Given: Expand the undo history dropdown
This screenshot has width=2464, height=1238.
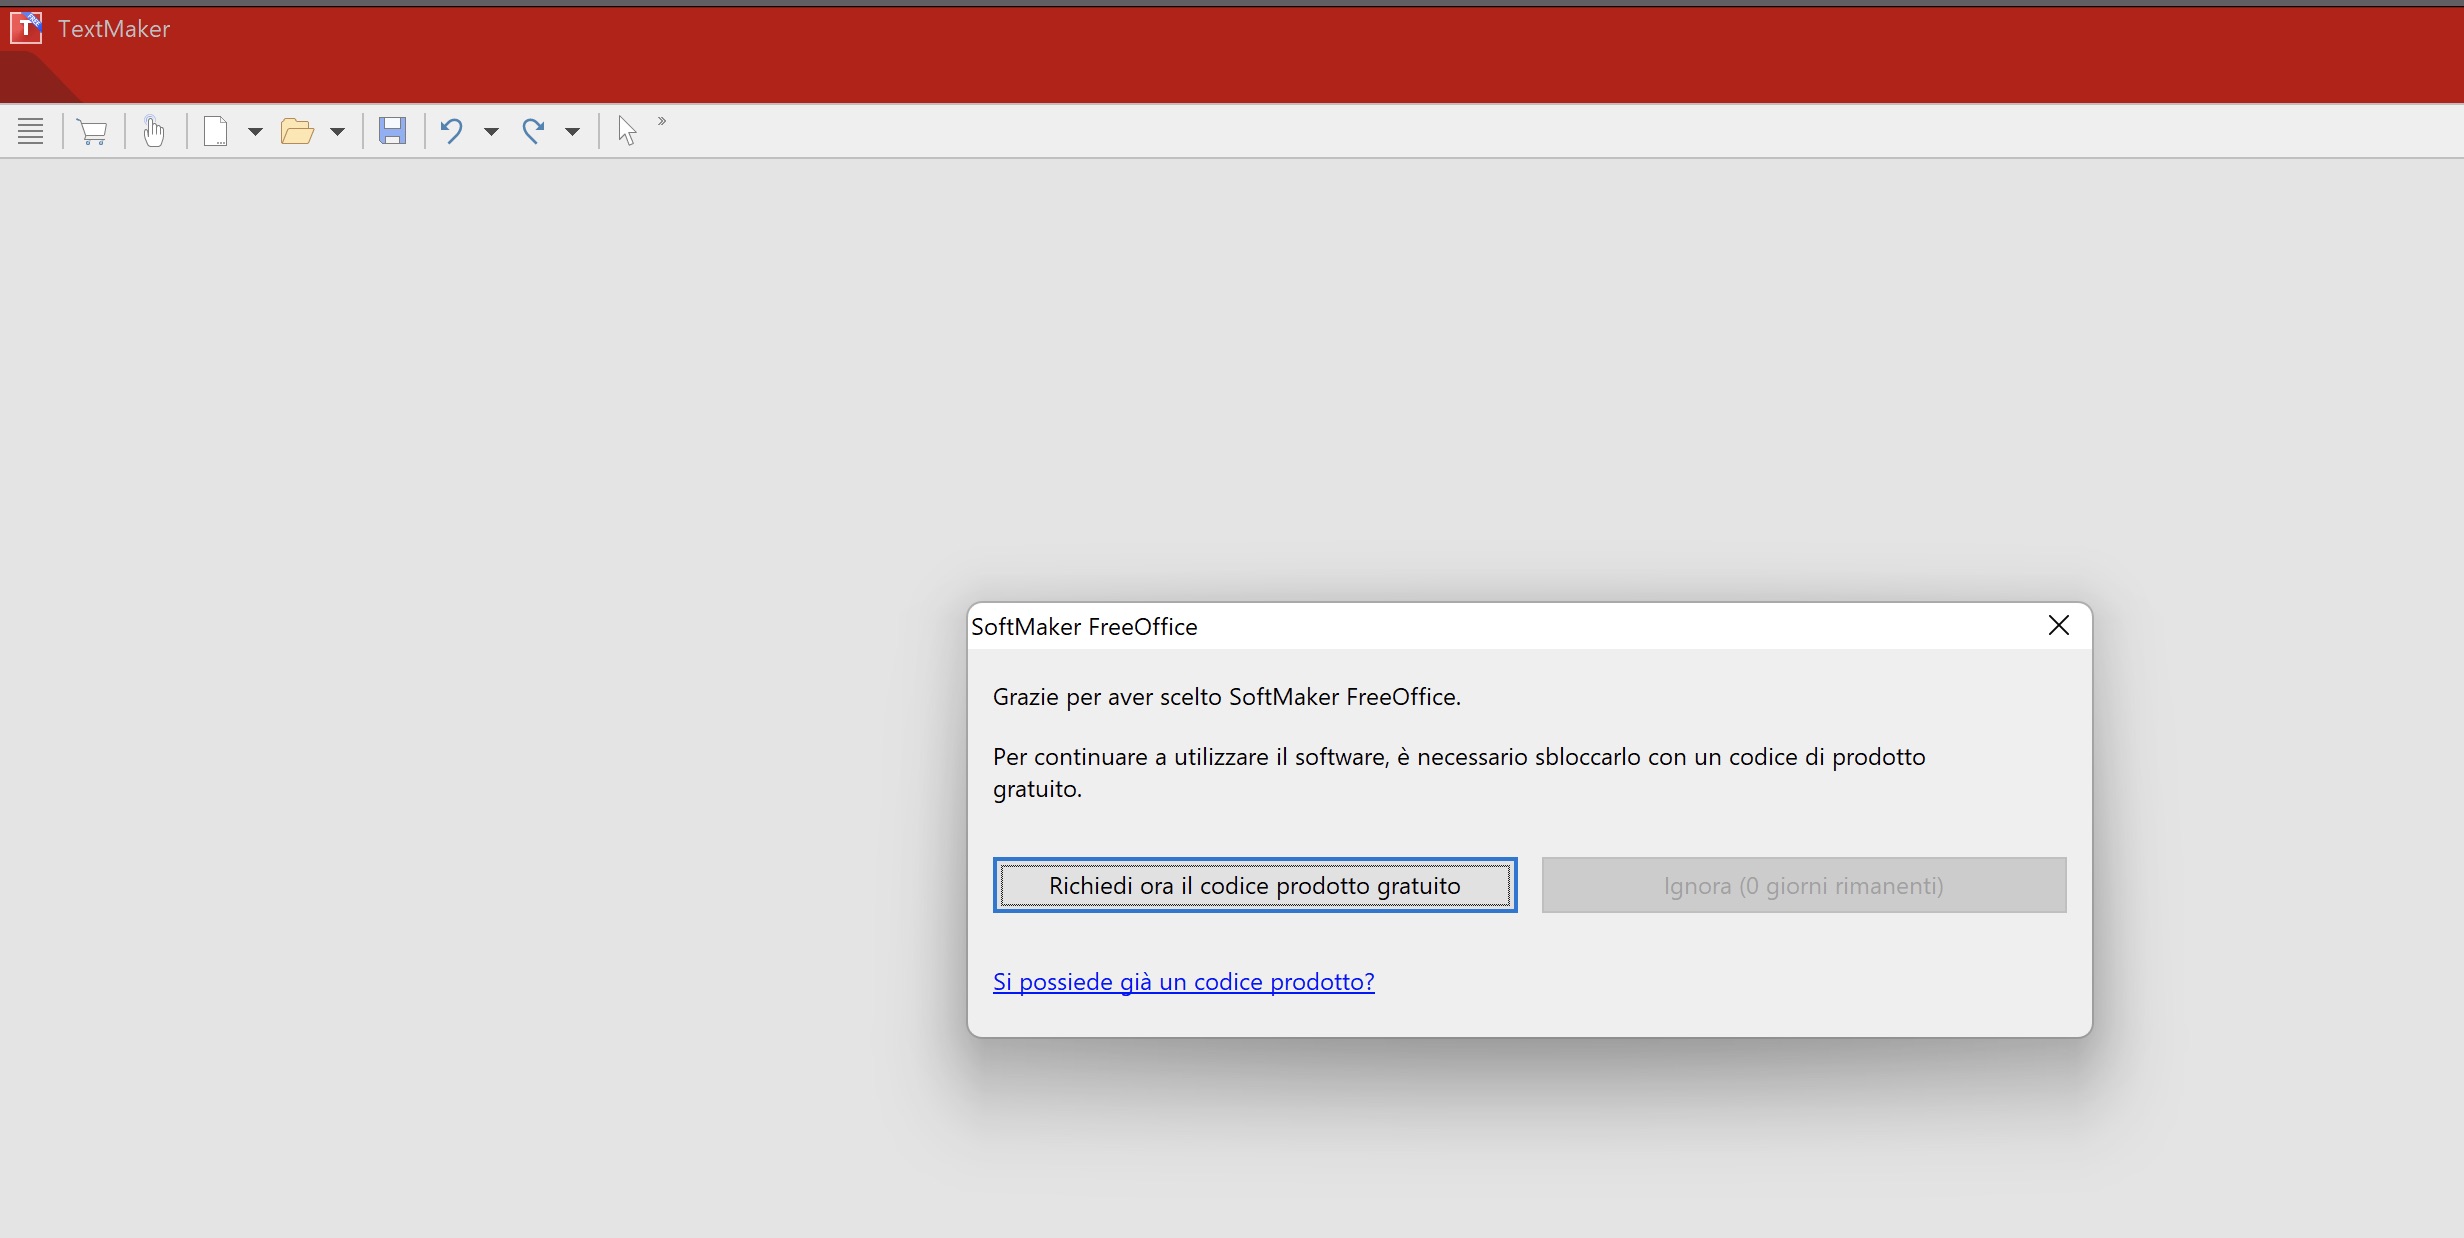Looking at the screenshot, I should point(491,132).
